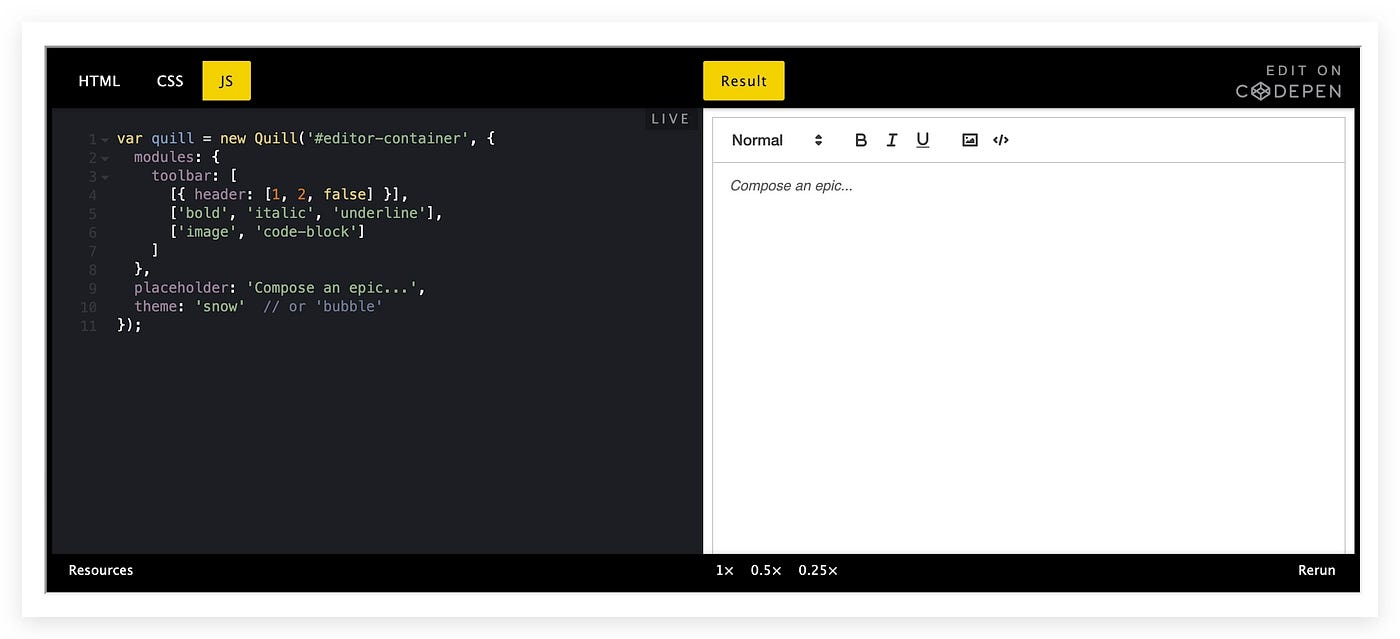Open the Resources button
Image resolution: width=1400 pixels, height=639 pixels.
101,570
